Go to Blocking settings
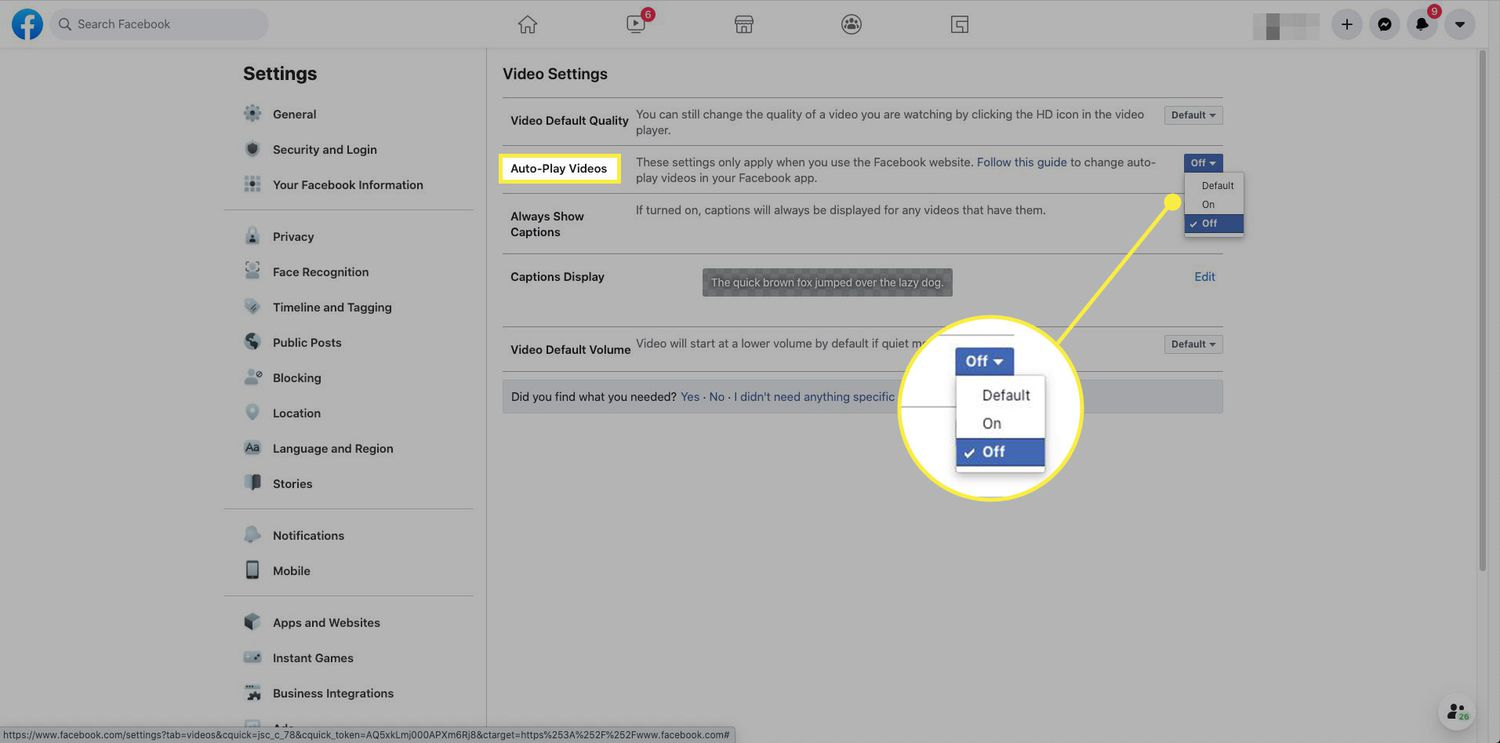Image resolution: width=1500 pixels, height=743 pixels. (297, 378)
